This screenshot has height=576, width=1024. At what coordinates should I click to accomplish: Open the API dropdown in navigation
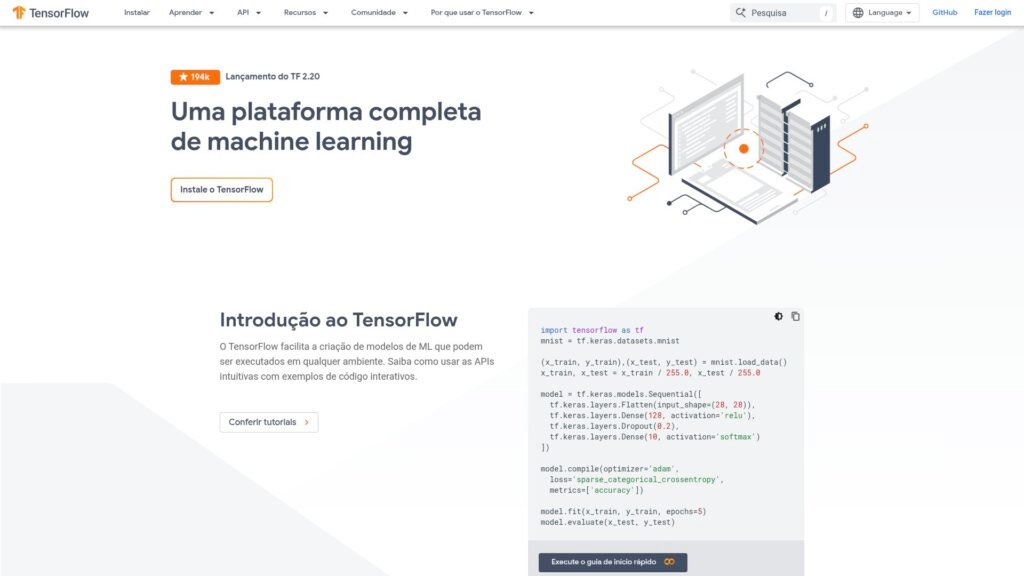pyautogui.click(x=249, y=13)
